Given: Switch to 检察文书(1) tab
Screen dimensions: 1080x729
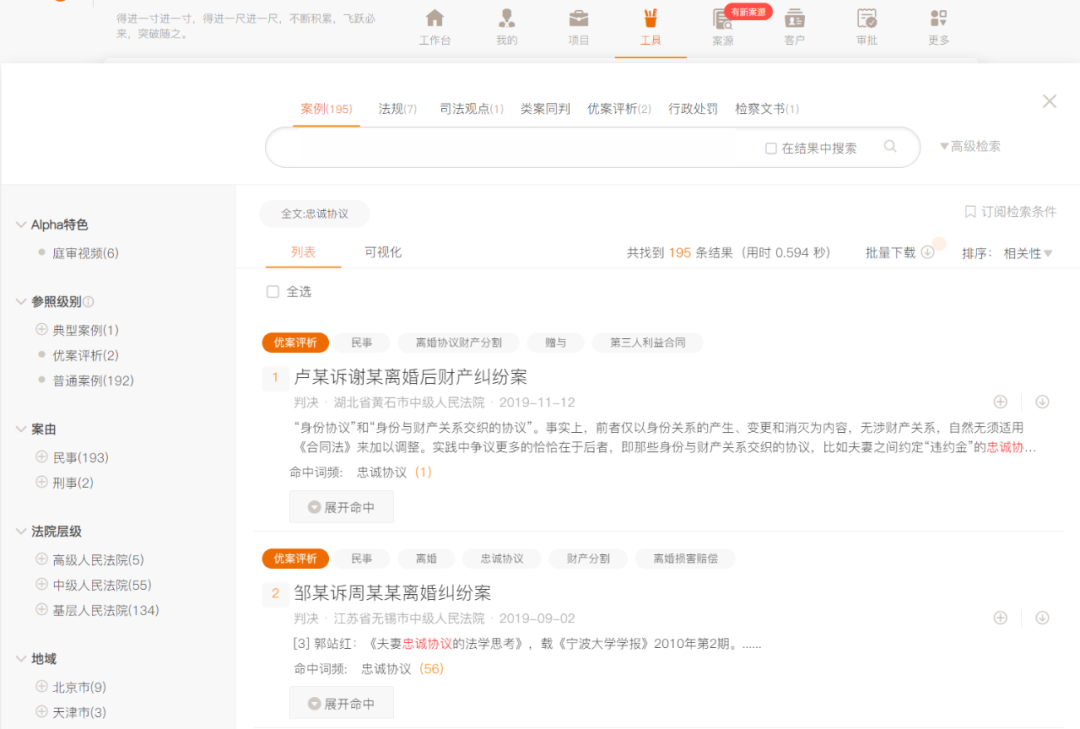Looking at the screenshot, I should 767,109.
